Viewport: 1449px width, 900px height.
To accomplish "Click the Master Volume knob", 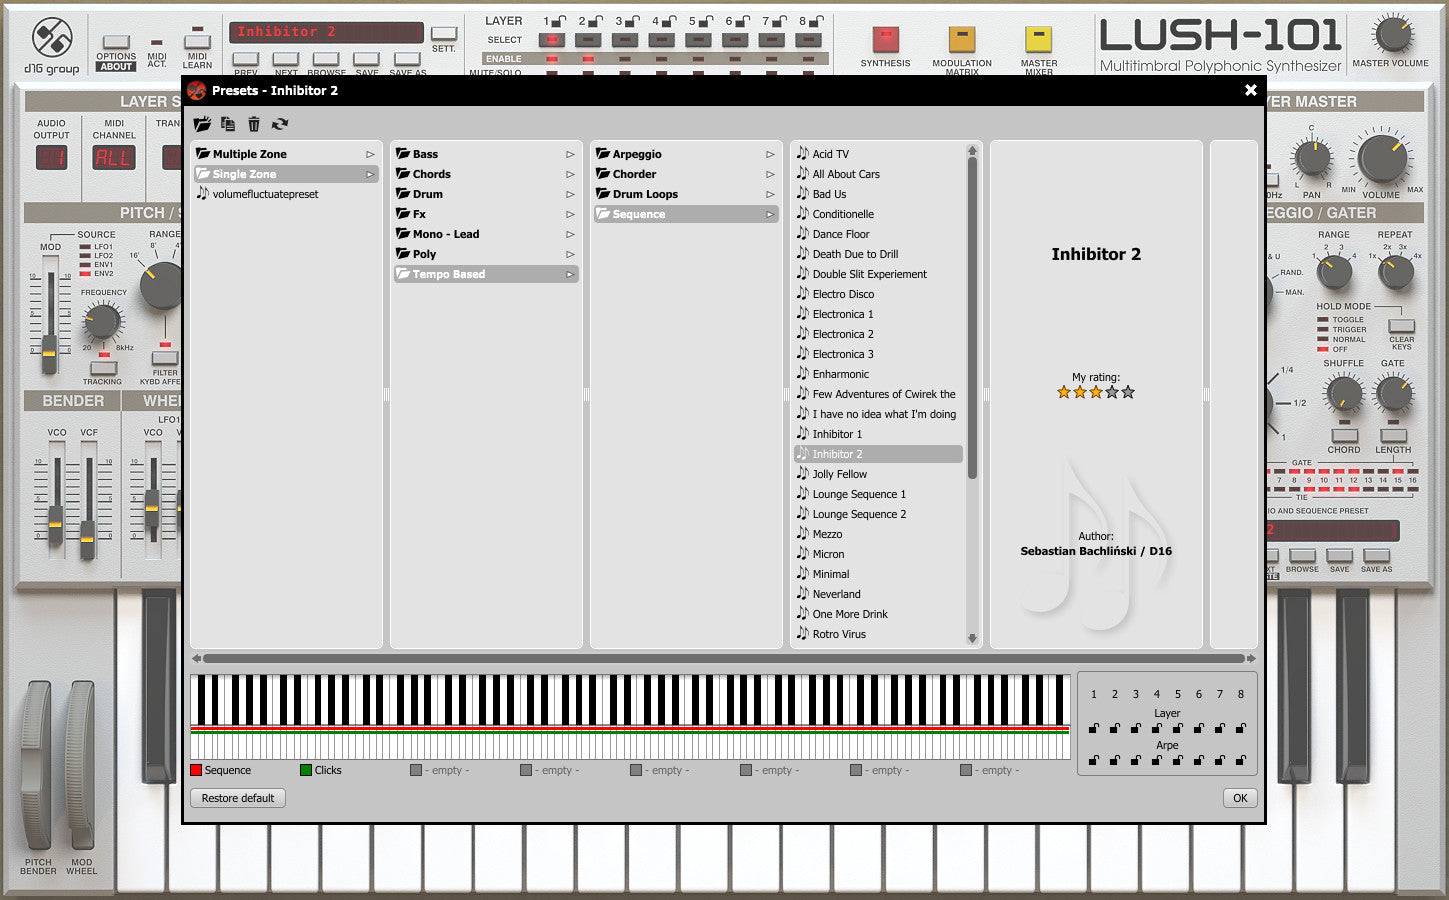I will point(1391,35).
